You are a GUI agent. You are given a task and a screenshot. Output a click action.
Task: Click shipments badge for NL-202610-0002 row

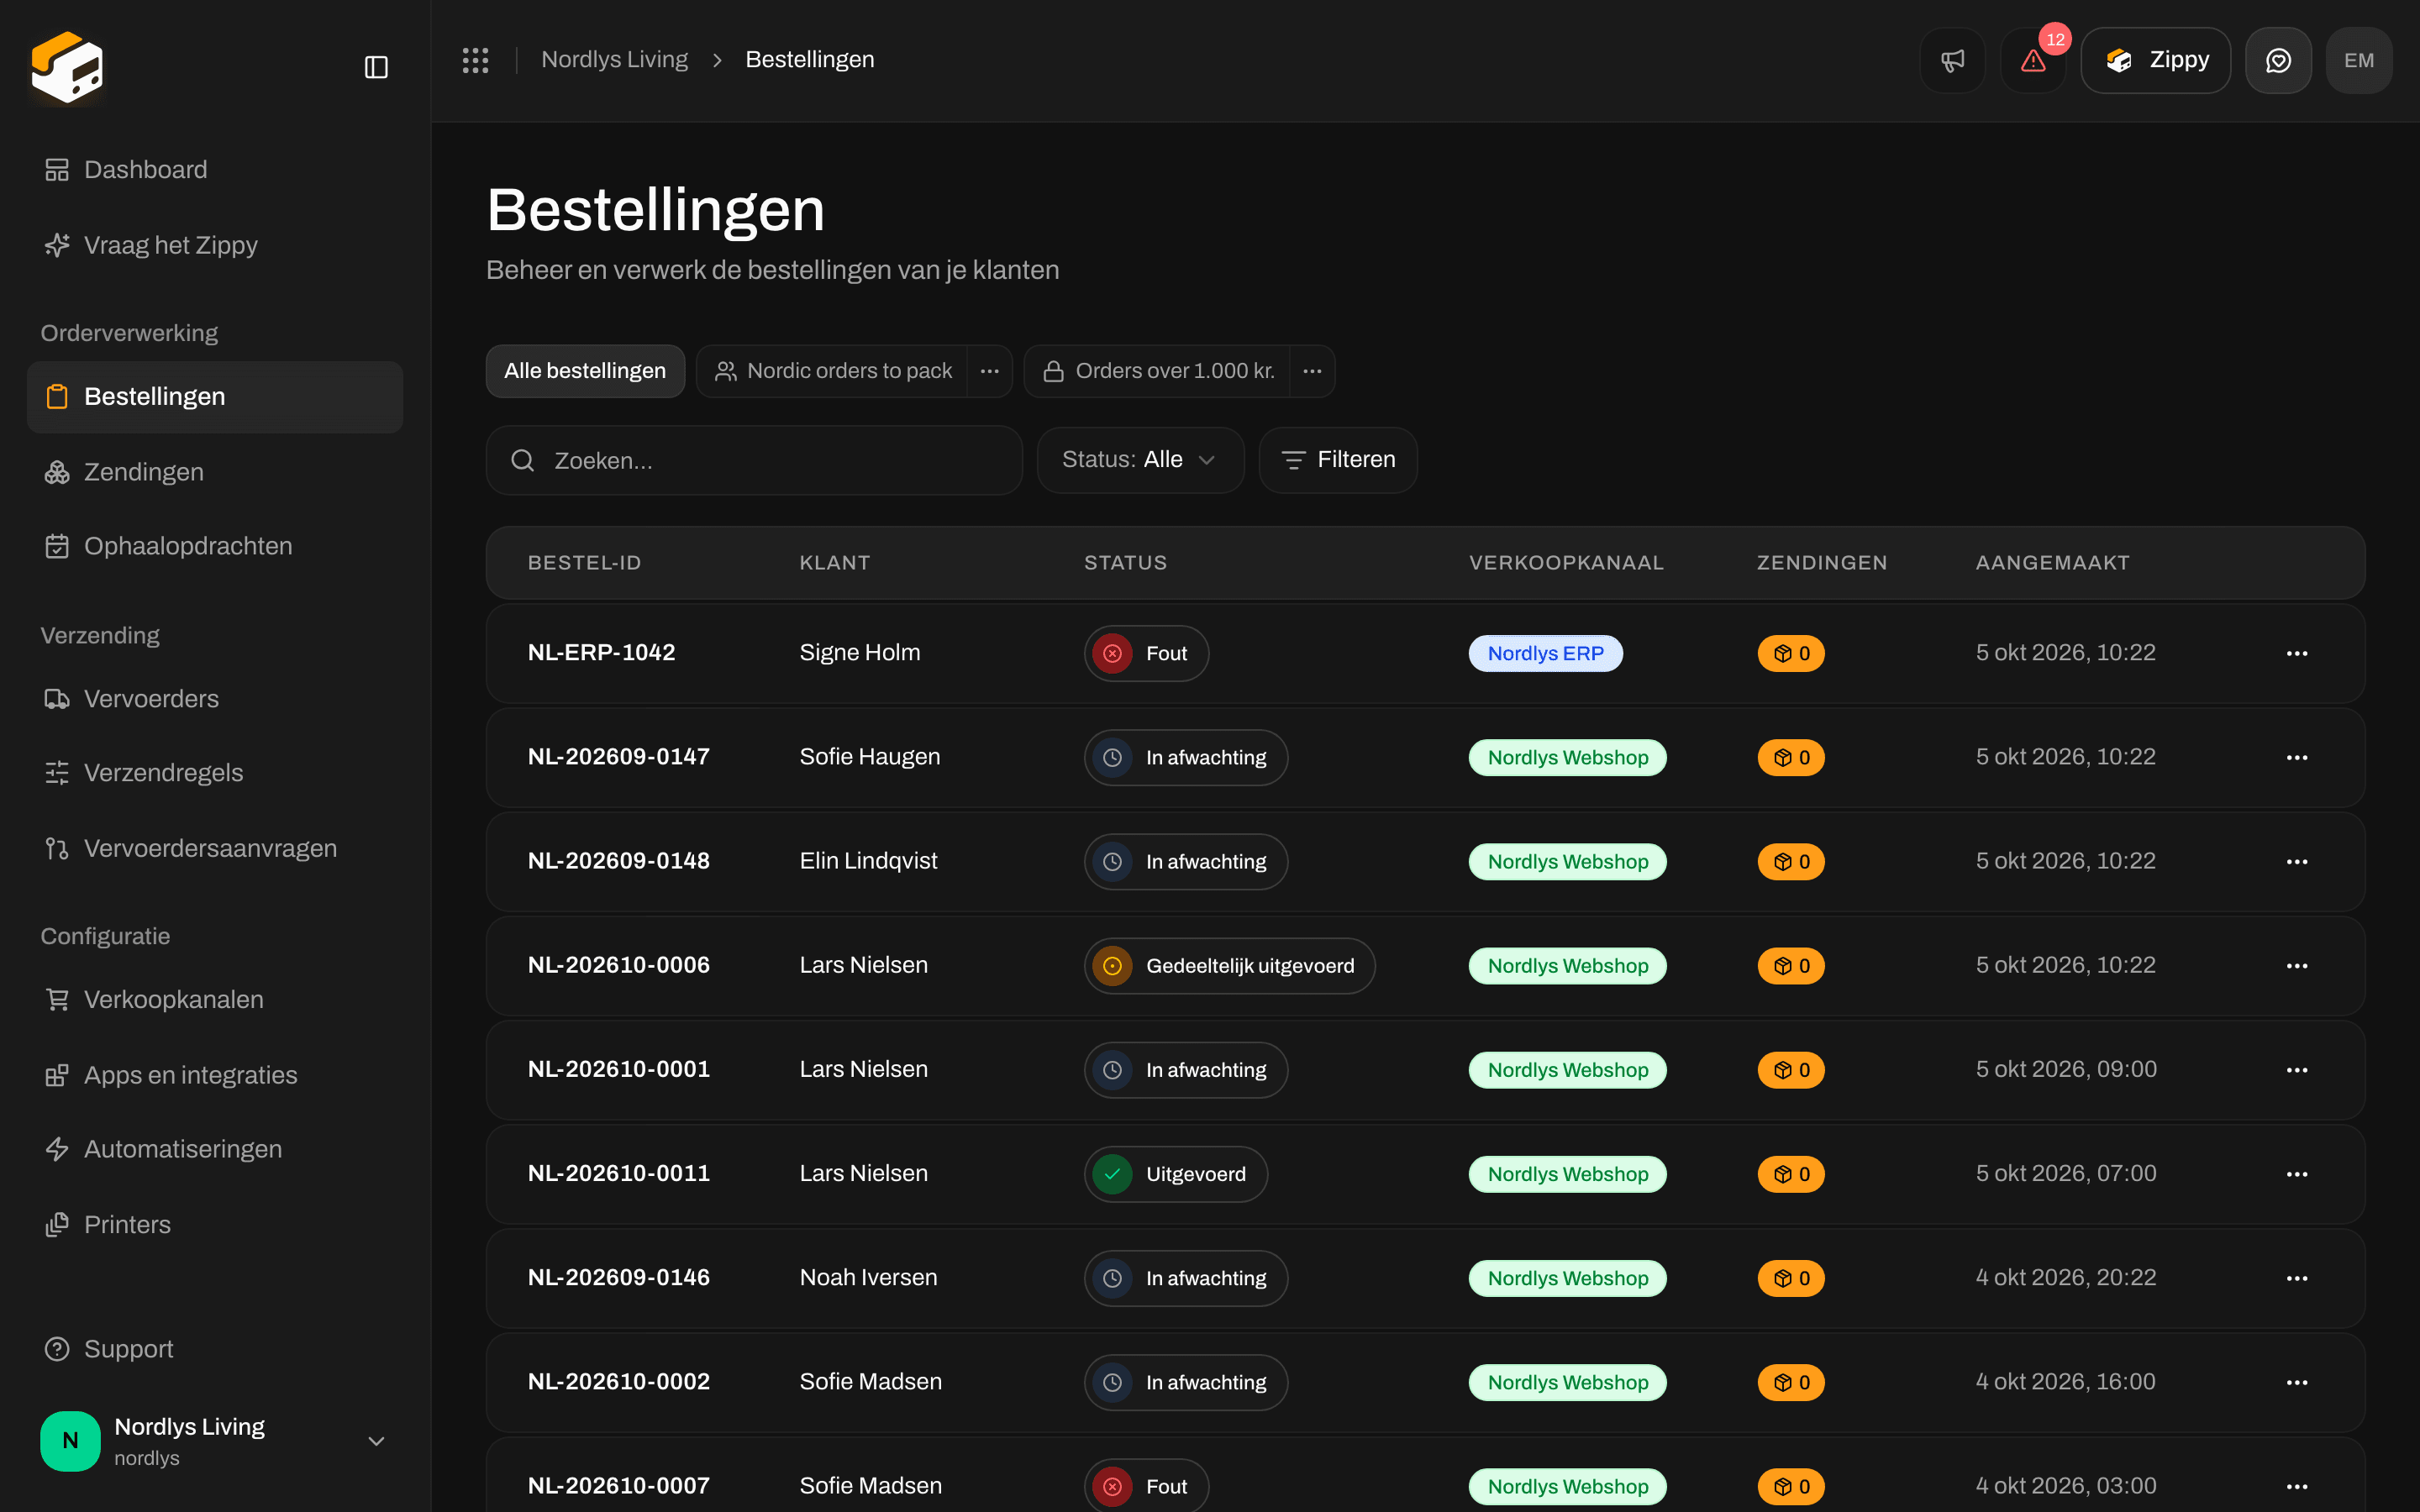[x=1791, y=1381]
